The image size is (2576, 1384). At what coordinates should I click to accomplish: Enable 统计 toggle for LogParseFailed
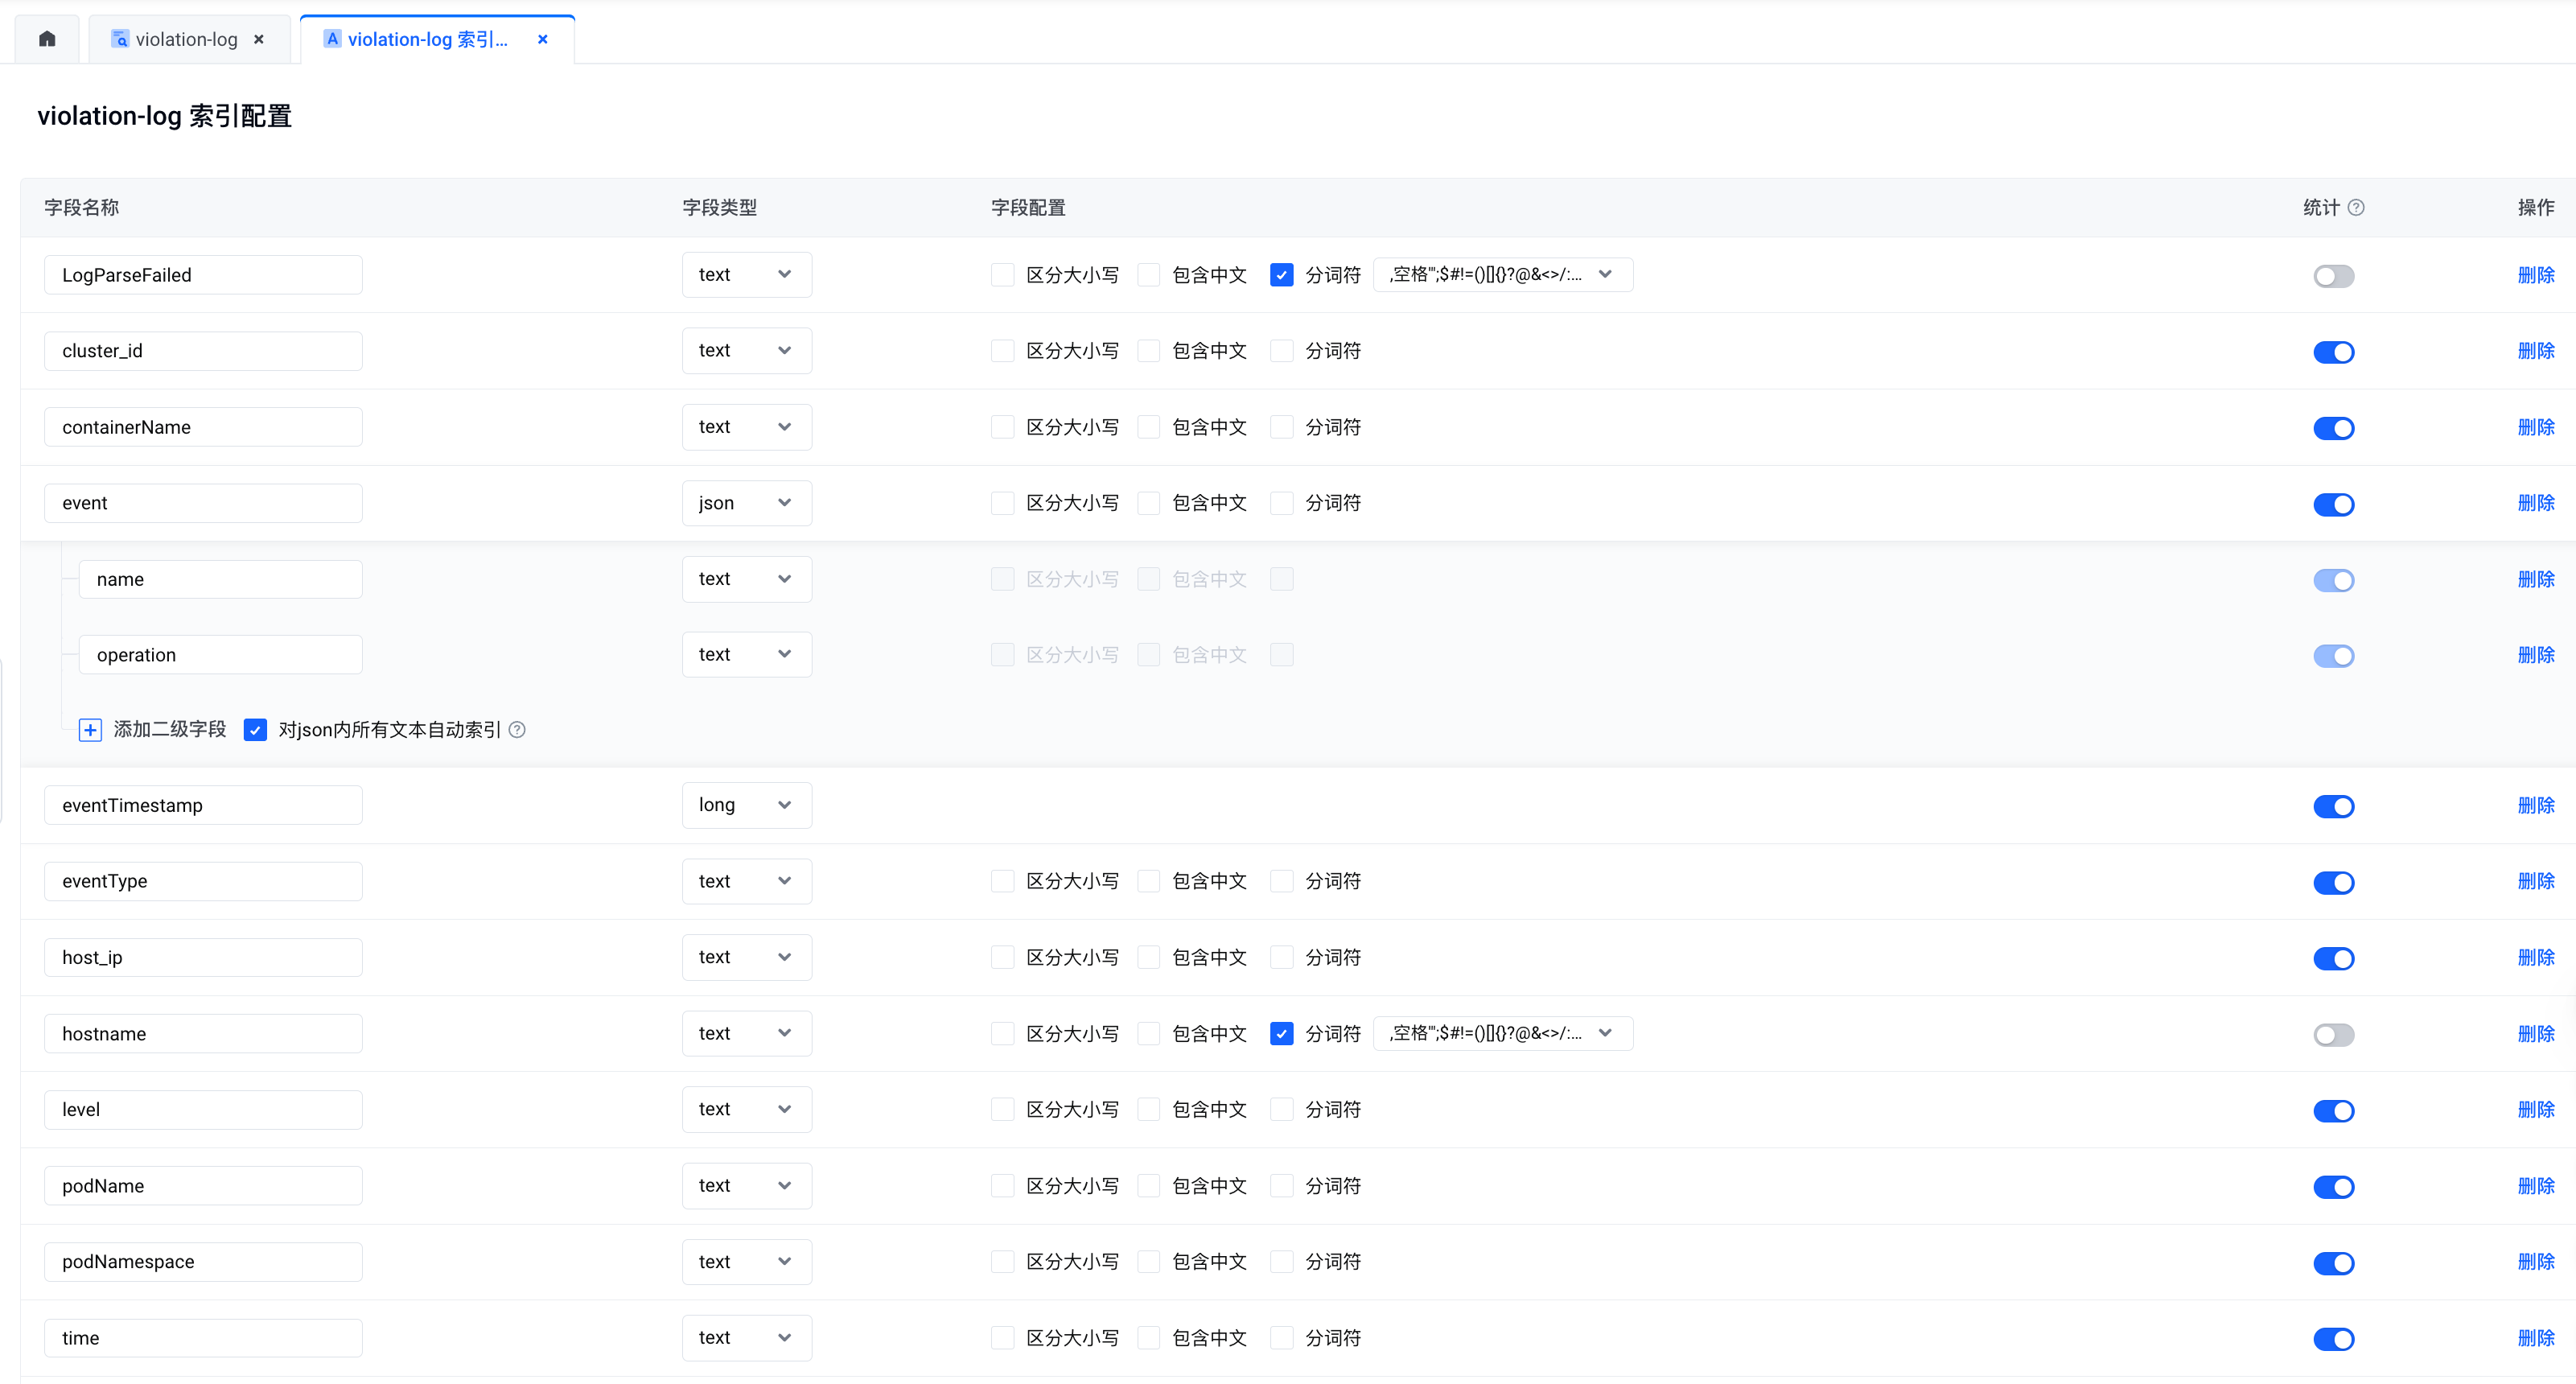pyautogui.click(x=2333, y=275)
